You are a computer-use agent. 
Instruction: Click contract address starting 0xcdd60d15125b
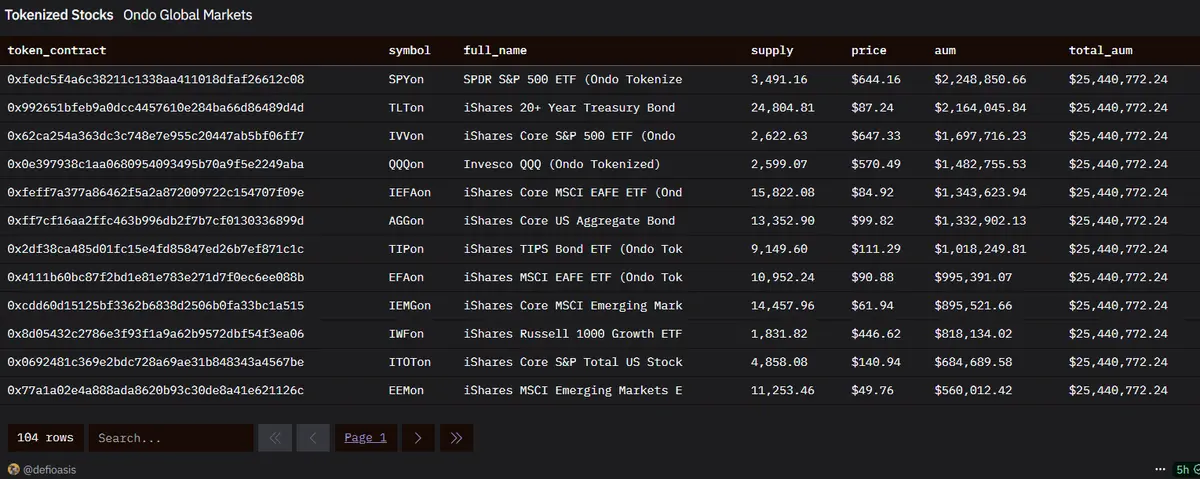(156, 305)
